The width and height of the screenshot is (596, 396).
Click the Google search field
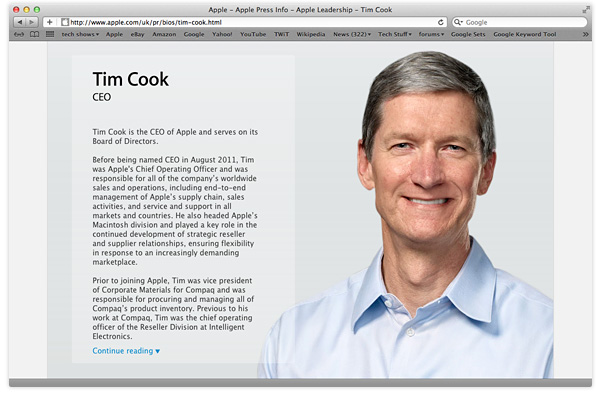coord(520,22)
